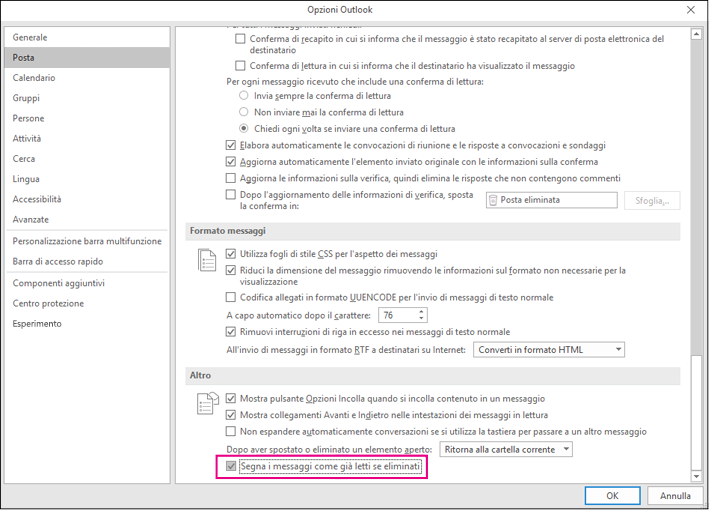Enable Conferma di recapito checkbox

click(240, 39)
